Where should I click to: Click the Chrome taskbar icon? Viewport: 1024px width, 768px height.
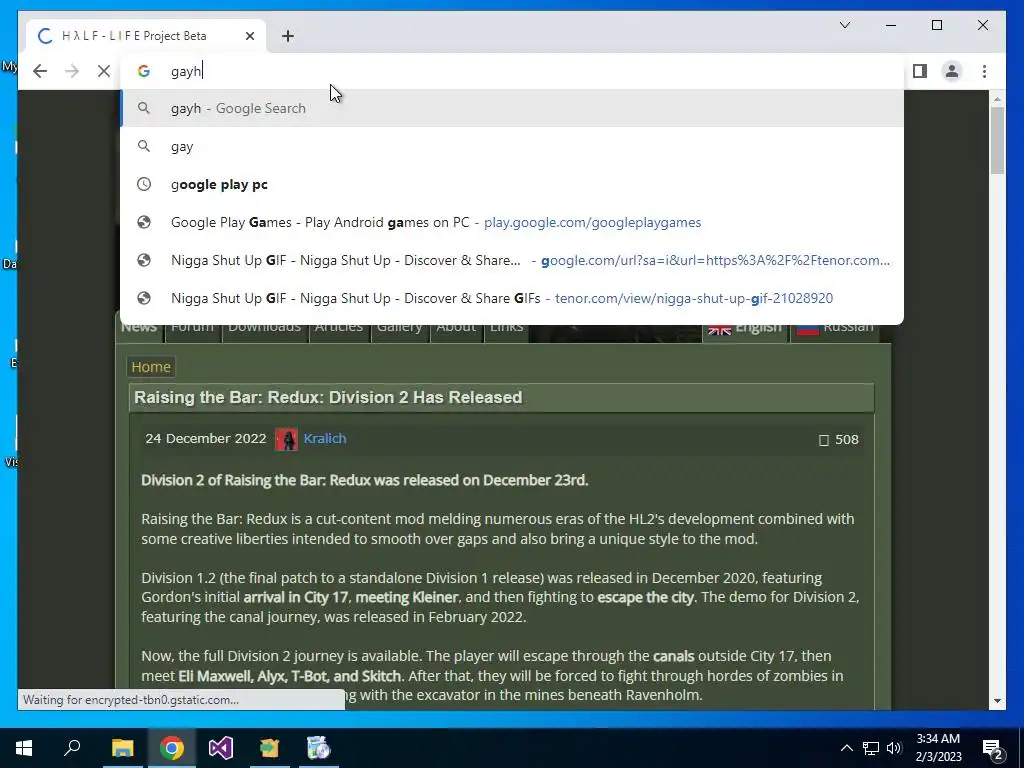[x=172, y=748]
